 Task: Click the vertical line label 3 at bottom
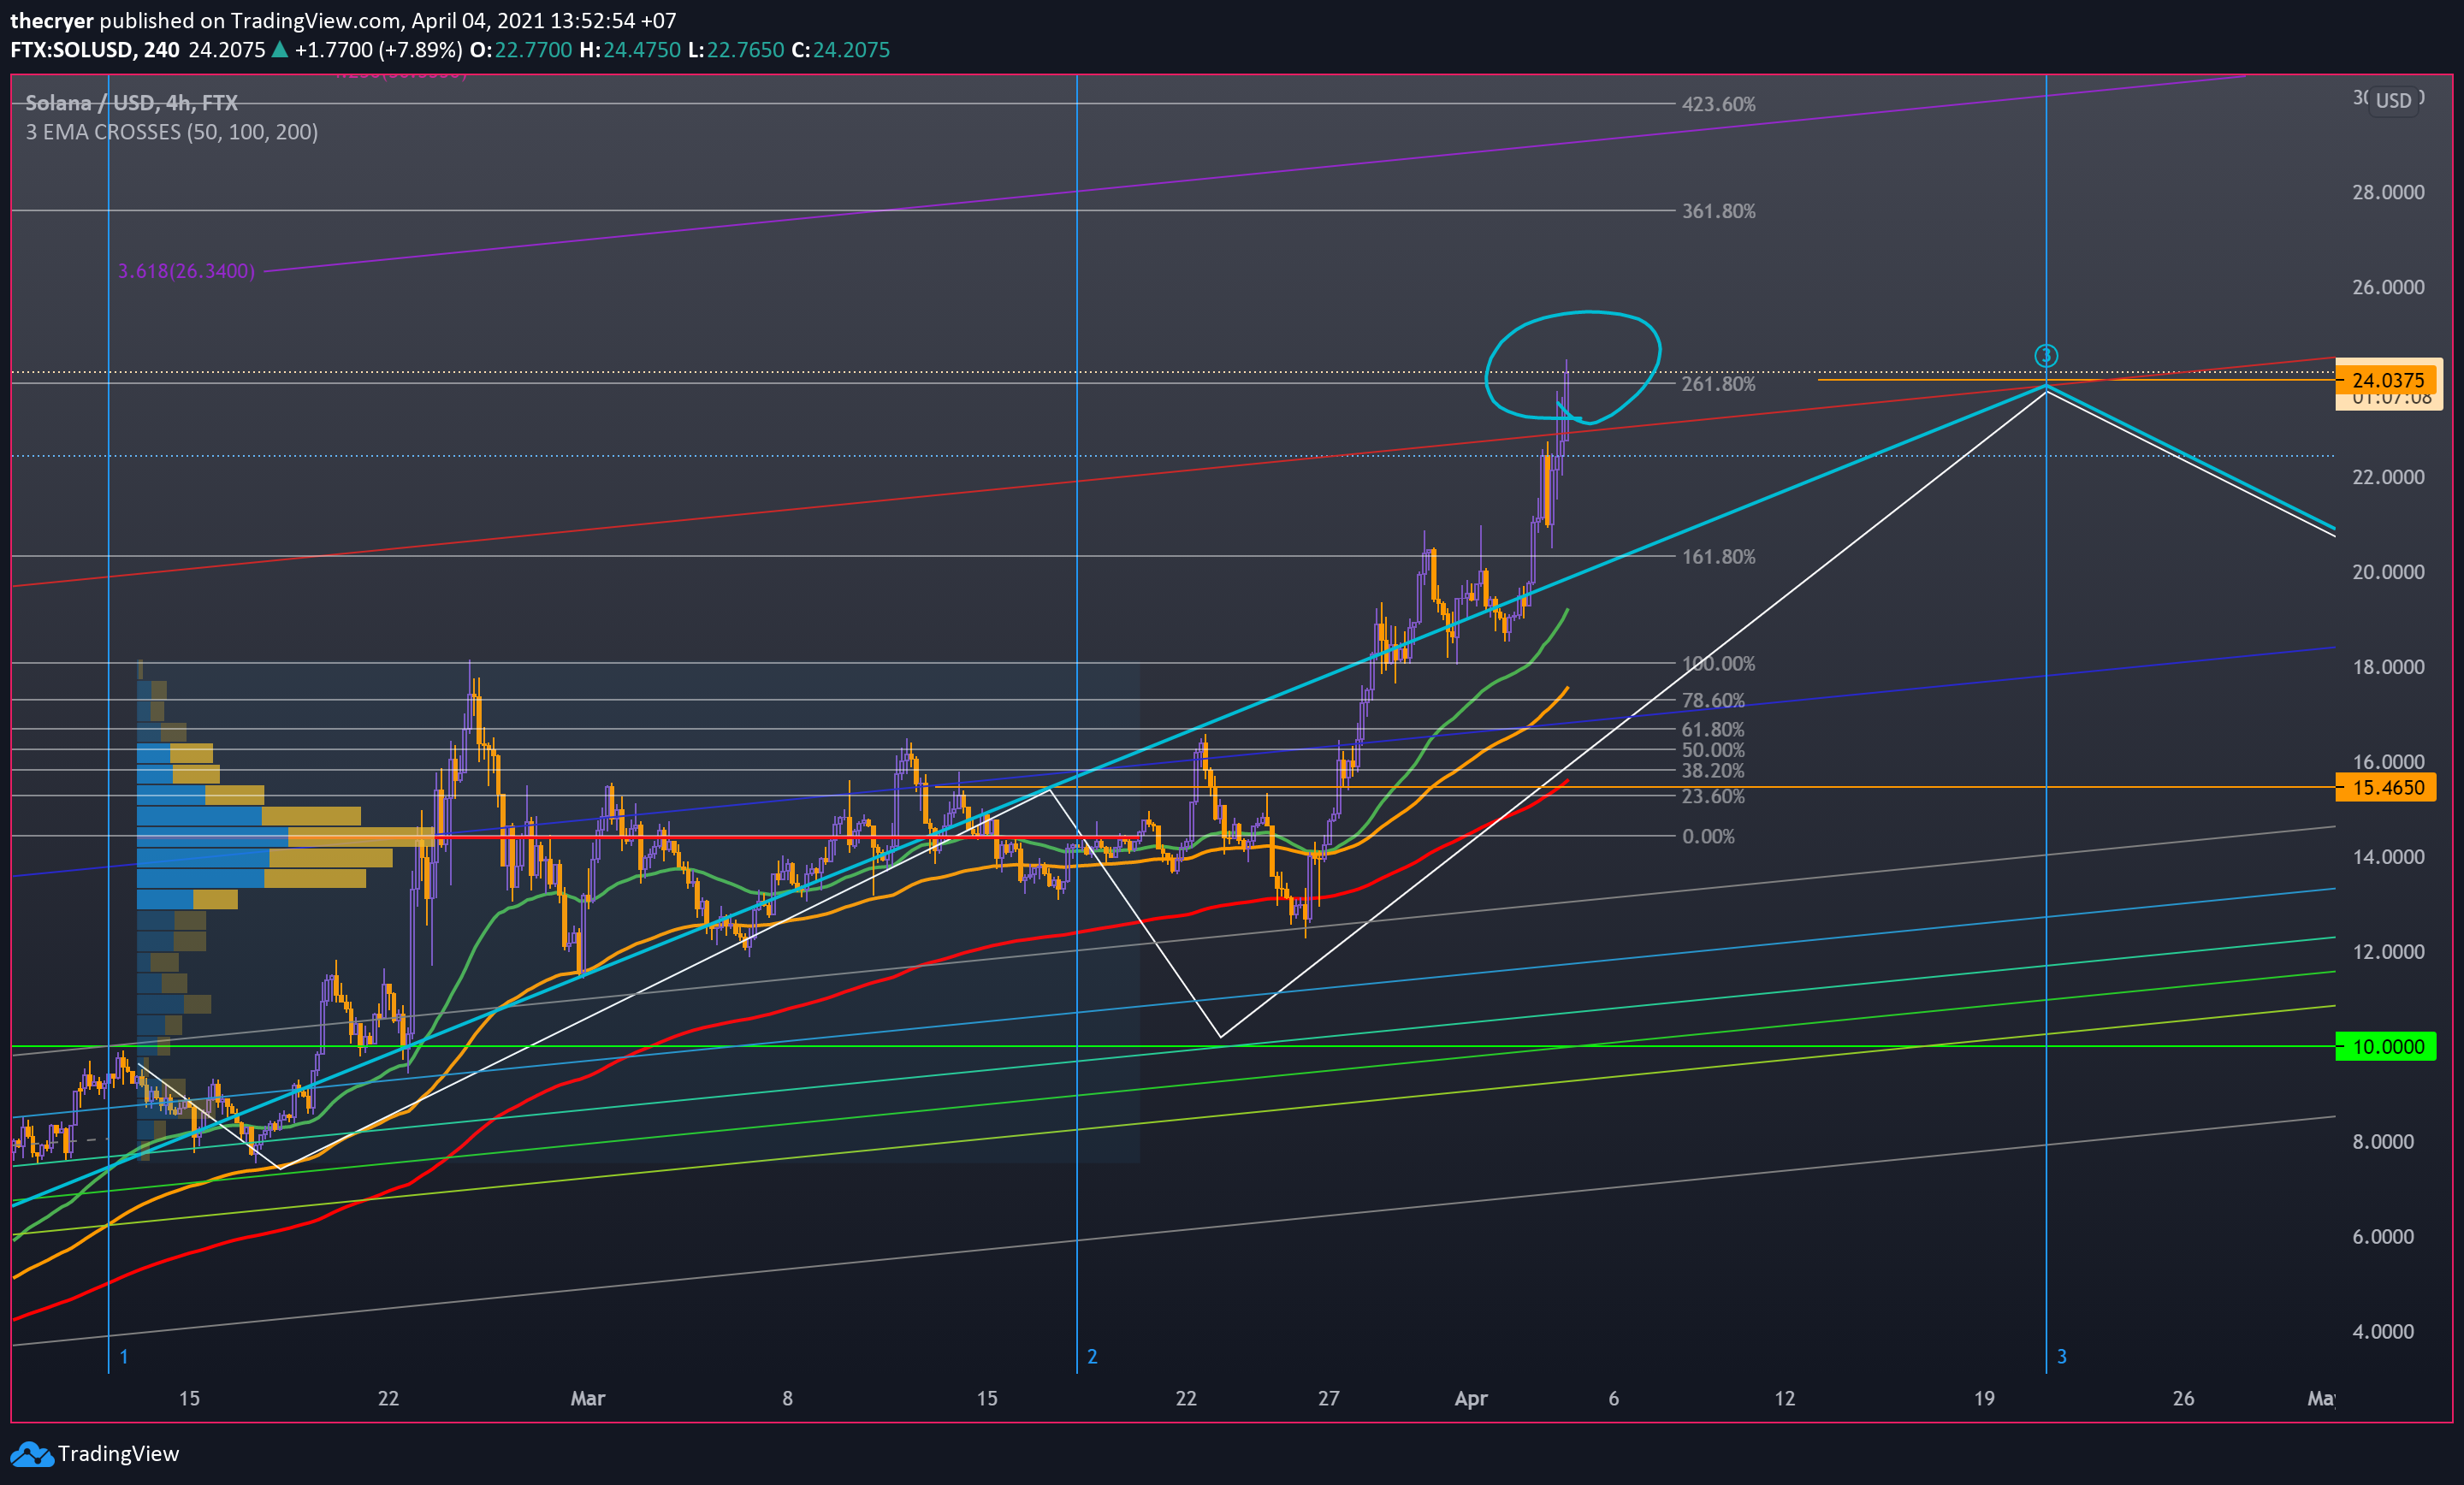coord(2061,1357)
